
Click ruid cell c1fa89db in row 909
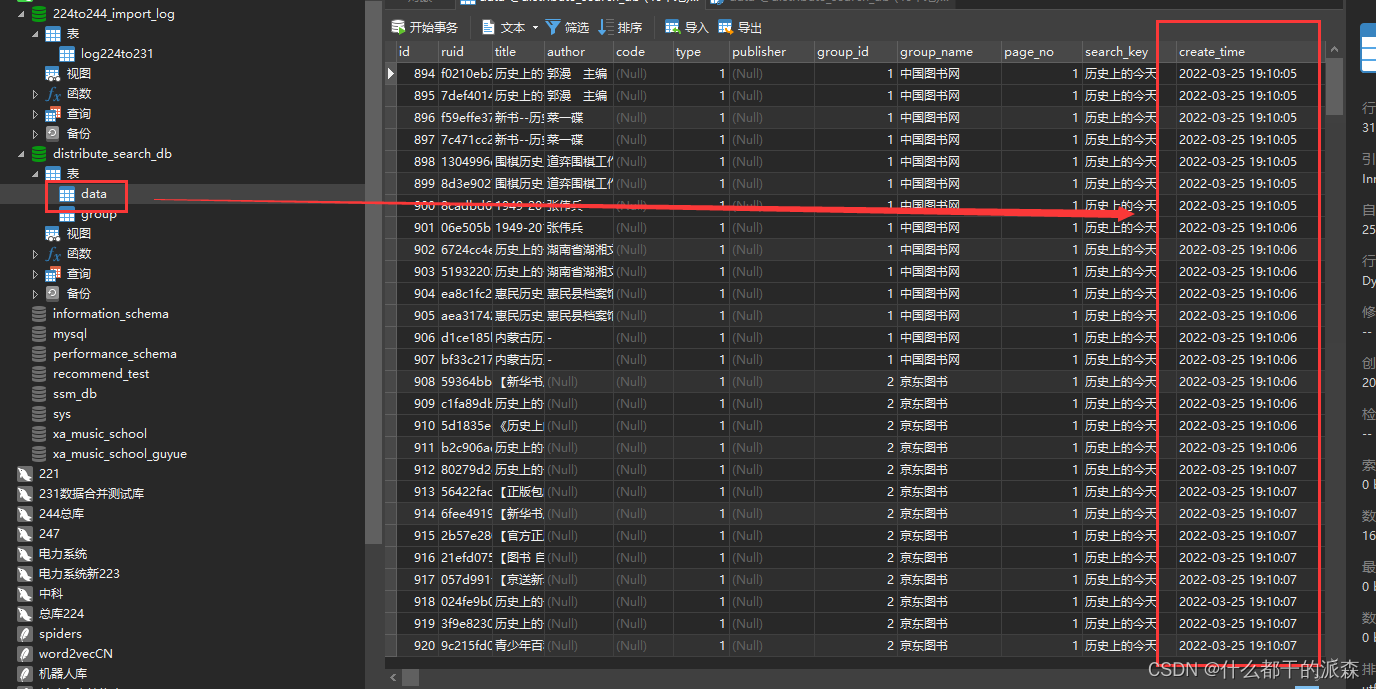(x=465, y=404)
